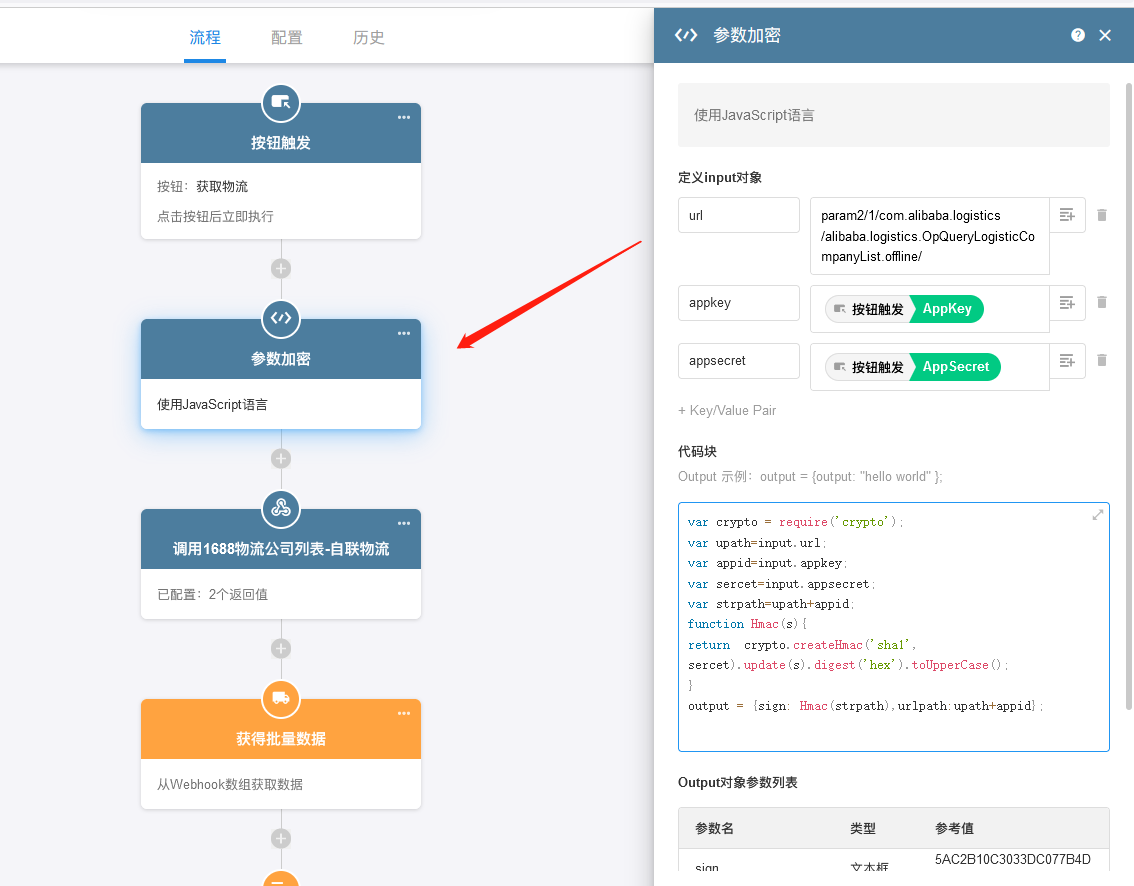Switch to the 流程 tab
The height and width of the screenshot is (886, 1134).
click(205, 38)
